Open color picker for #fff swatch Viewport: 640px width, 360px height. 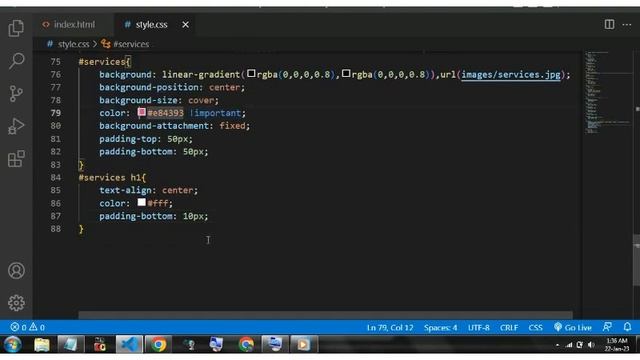pyautogui.click(x=141, y=202)
